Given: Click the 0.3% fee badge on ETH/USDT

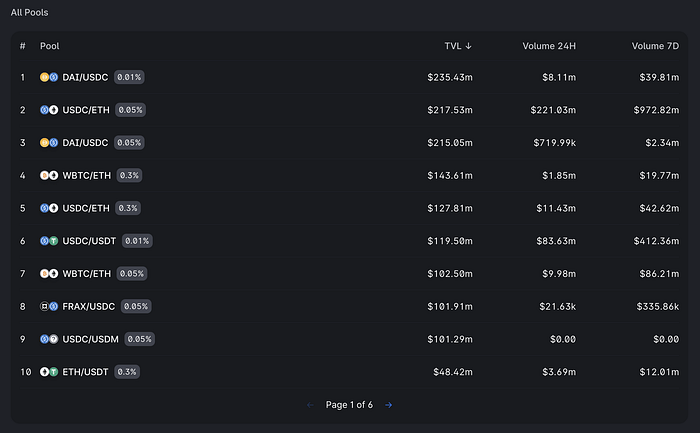Looking at the screenshot, I should pyautogui.click(x=127, y=372).
